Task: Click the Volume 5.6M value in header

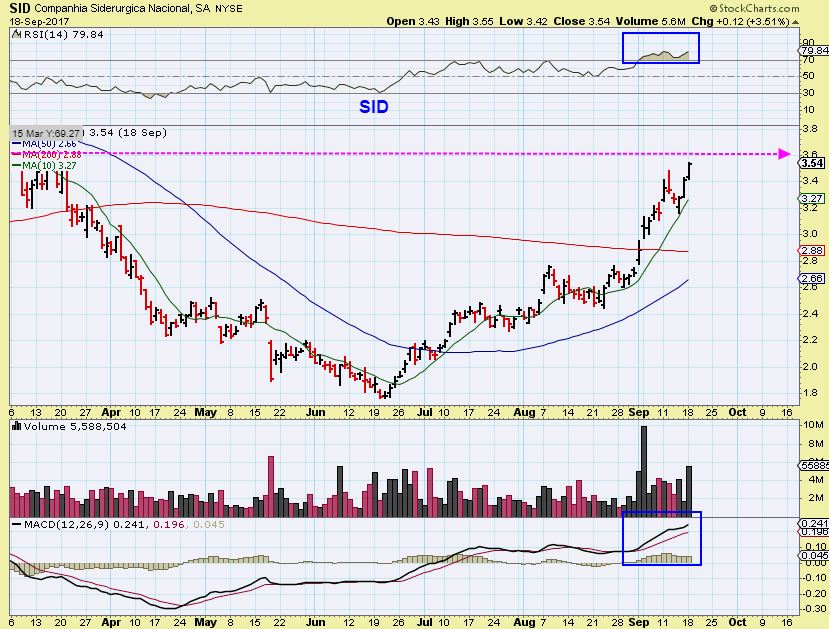Action: point(650,22)
